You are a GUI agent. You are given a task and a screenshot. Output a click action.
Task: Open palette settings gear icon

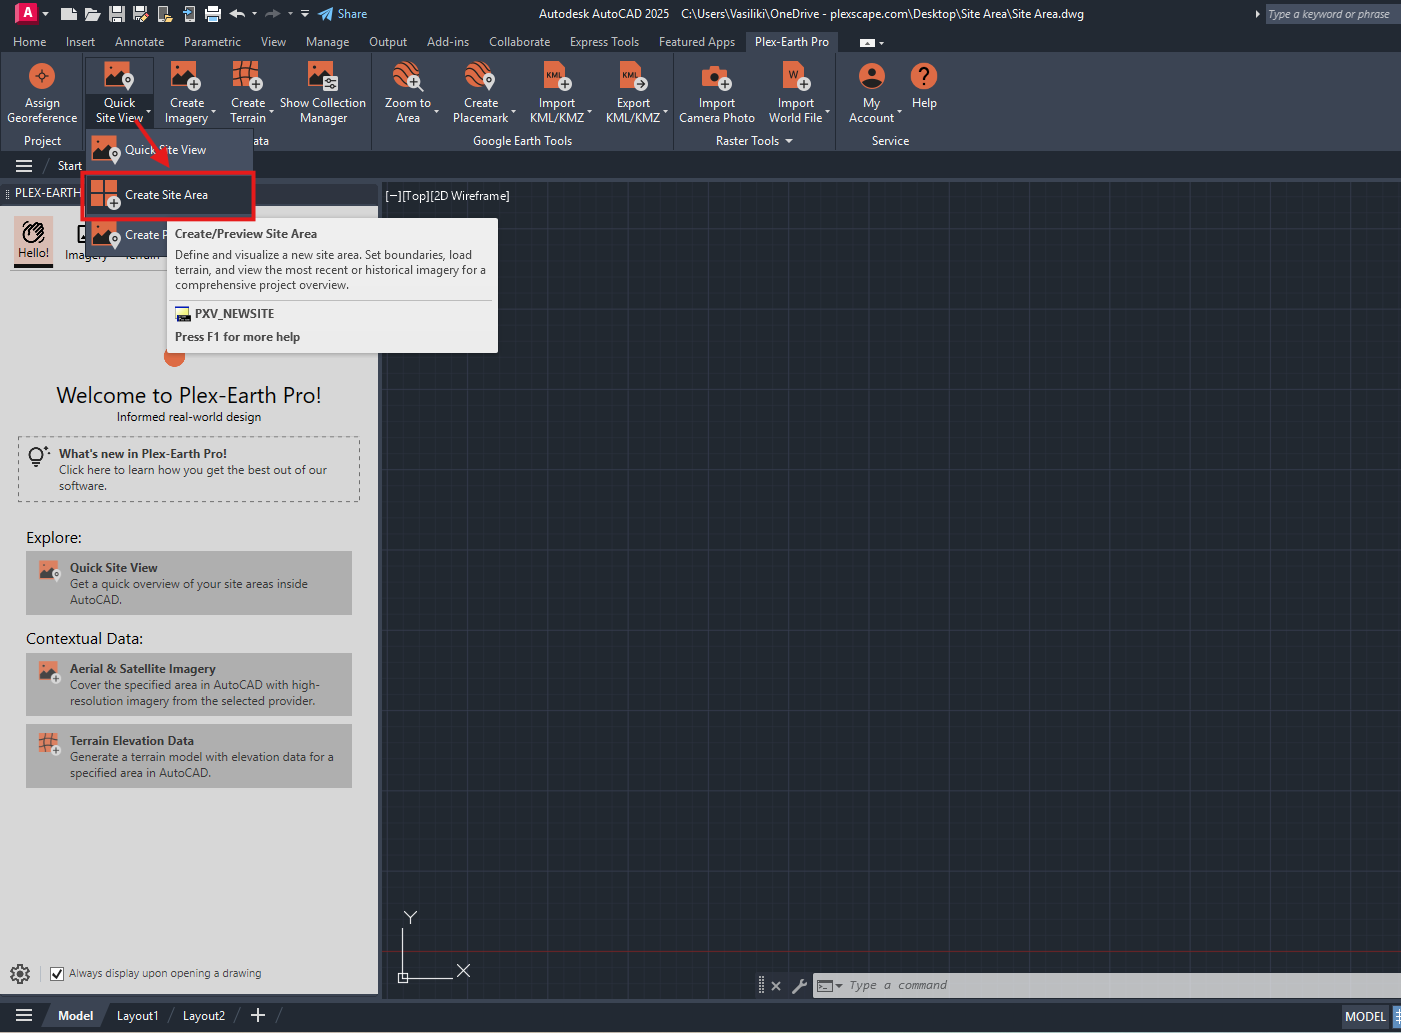[x=20, y=973]
